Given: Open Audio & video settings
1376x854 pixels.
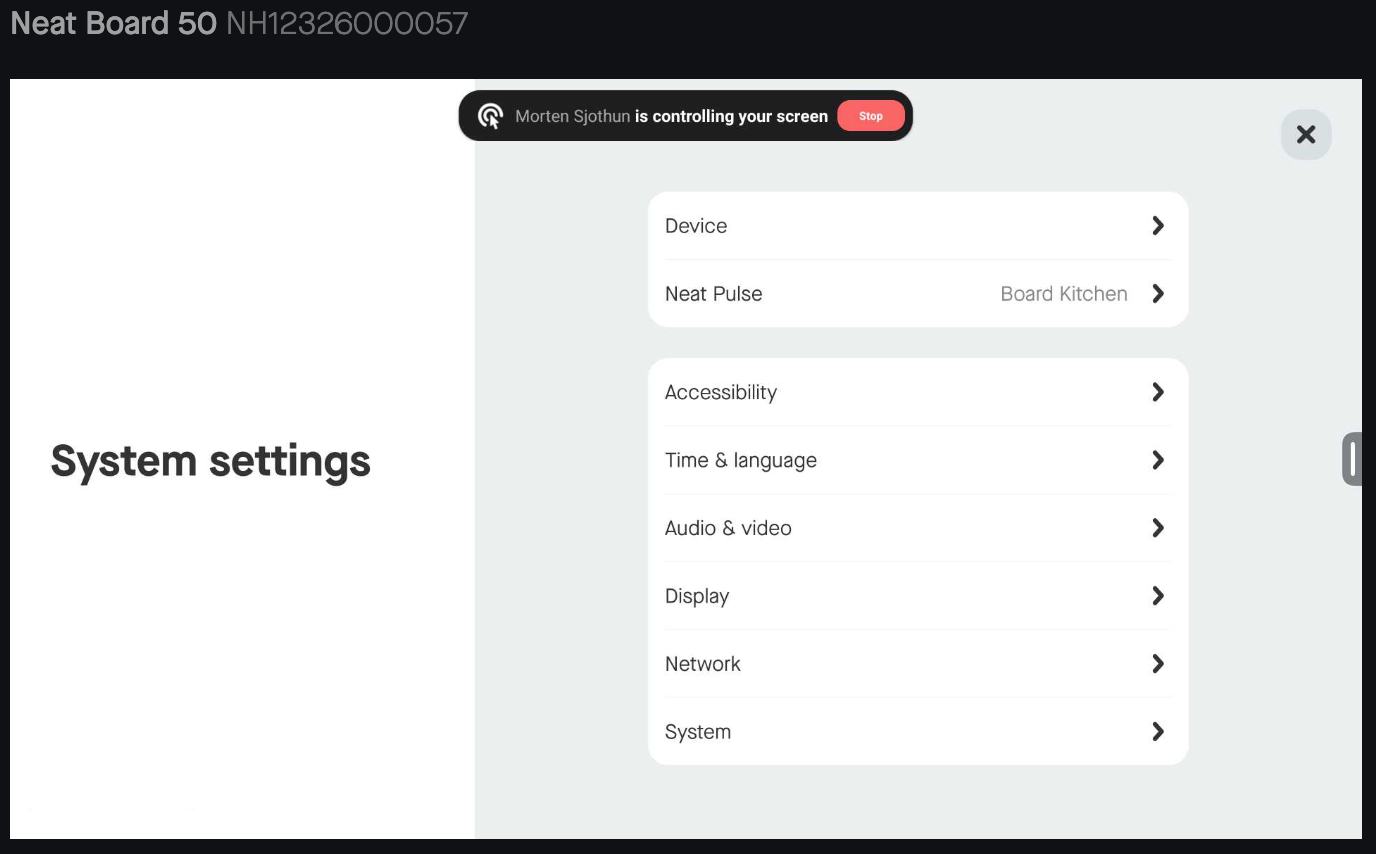Looking at the screenshot, I should coord(728,528).
